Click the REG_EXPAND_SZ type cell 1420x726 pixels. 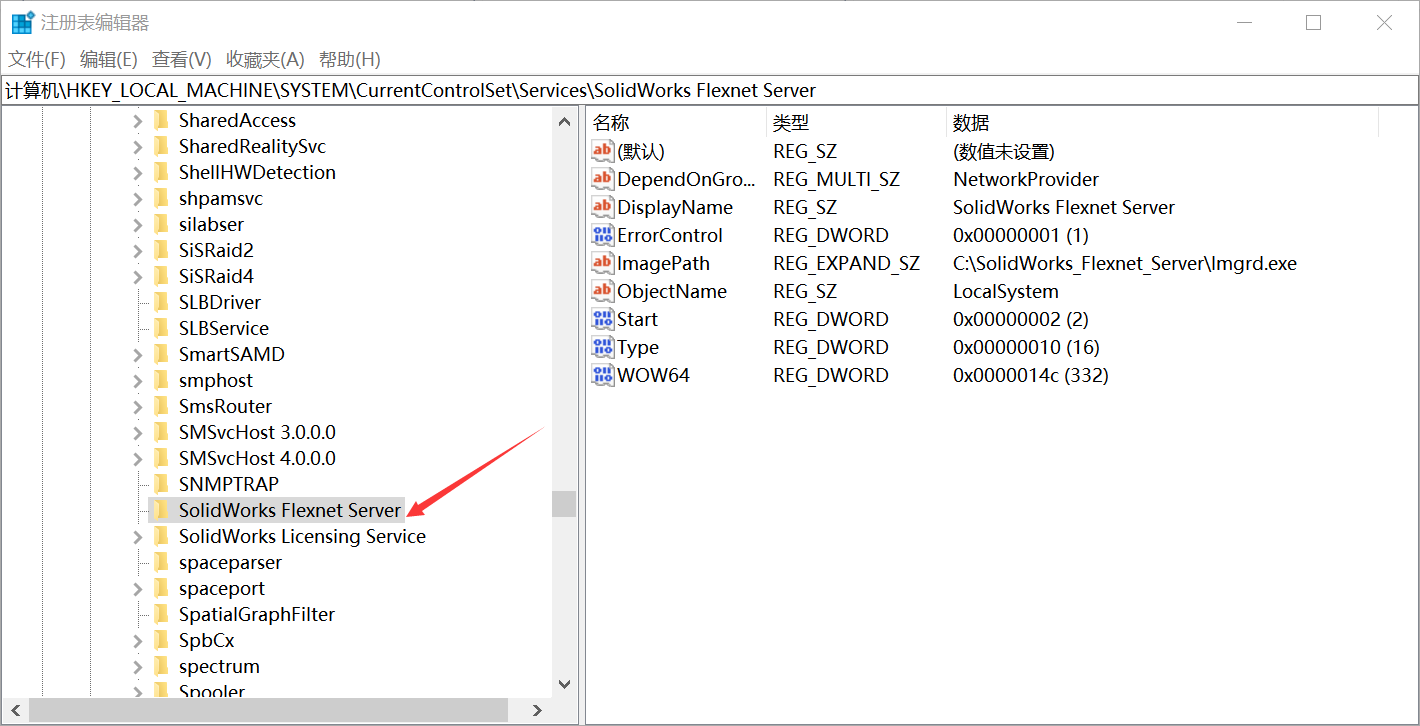(x=846, y=263)
